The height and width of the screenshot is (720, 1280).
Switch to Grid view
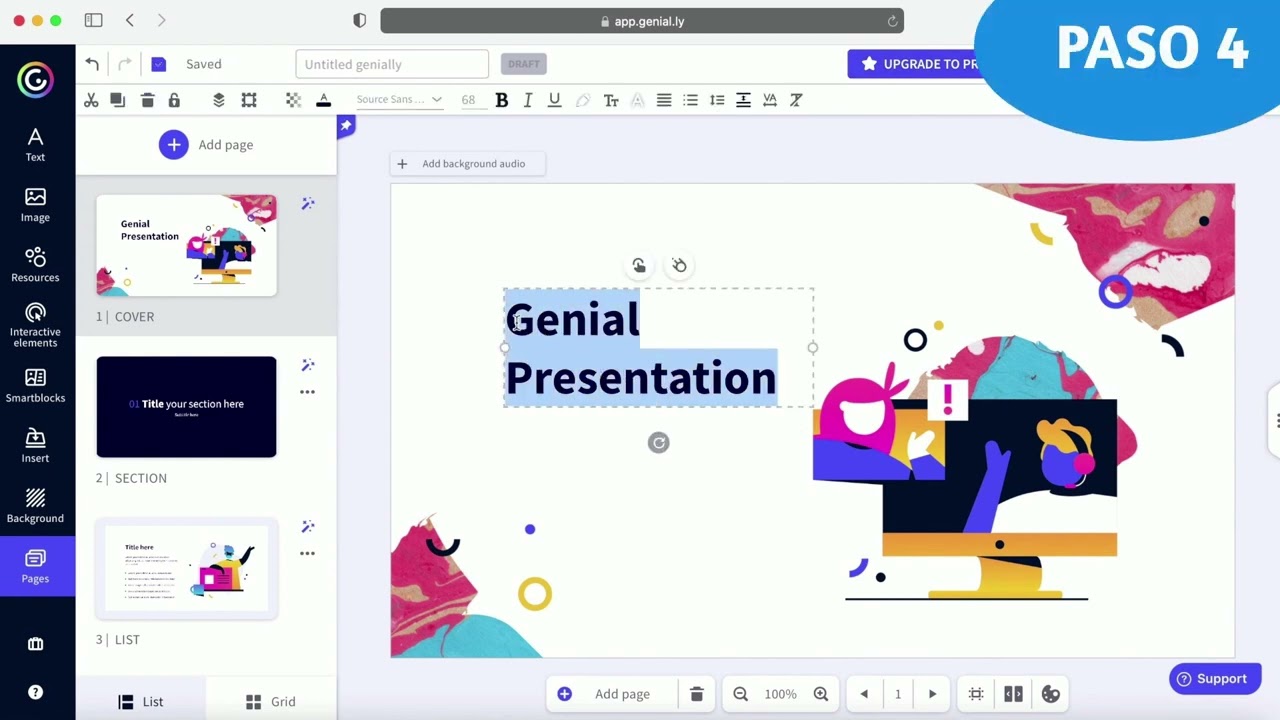coord(271,702)
